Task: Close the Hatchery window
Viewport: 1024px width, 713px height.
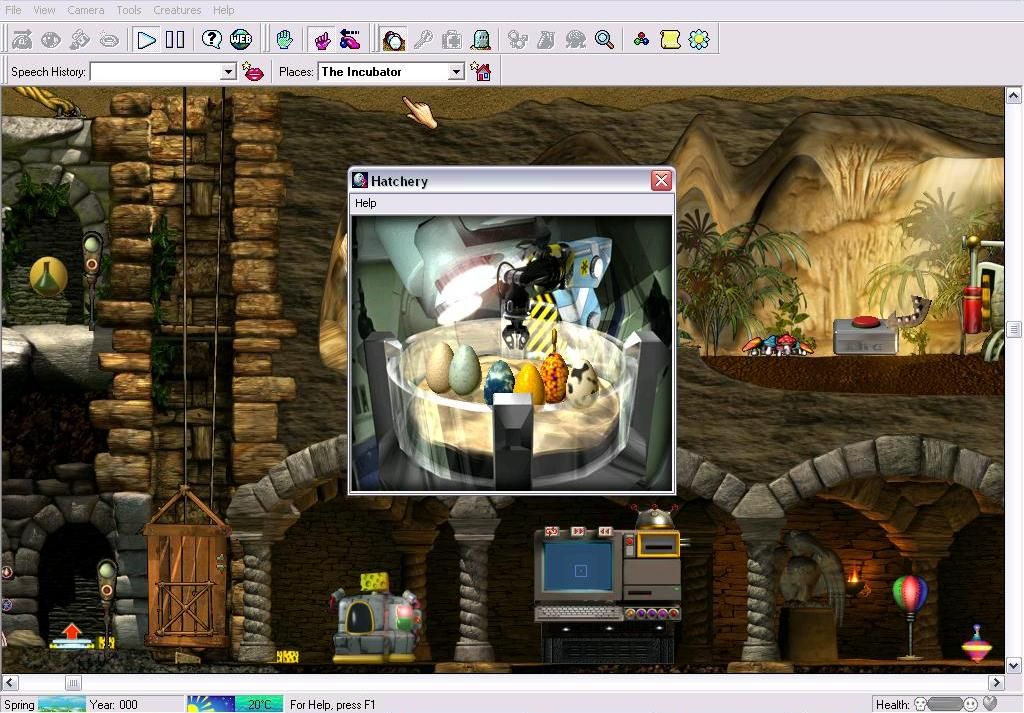Action: 661,181
